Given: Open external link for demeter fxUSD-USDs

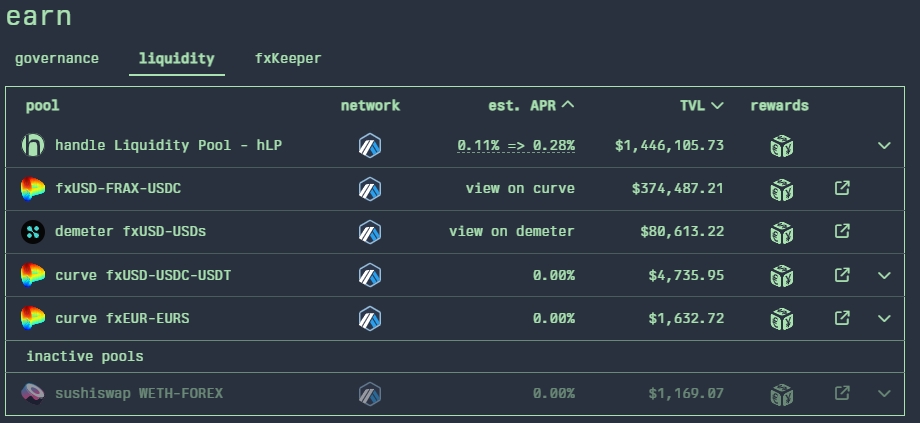Looking at the screenshot, I should tap(842, 231).
